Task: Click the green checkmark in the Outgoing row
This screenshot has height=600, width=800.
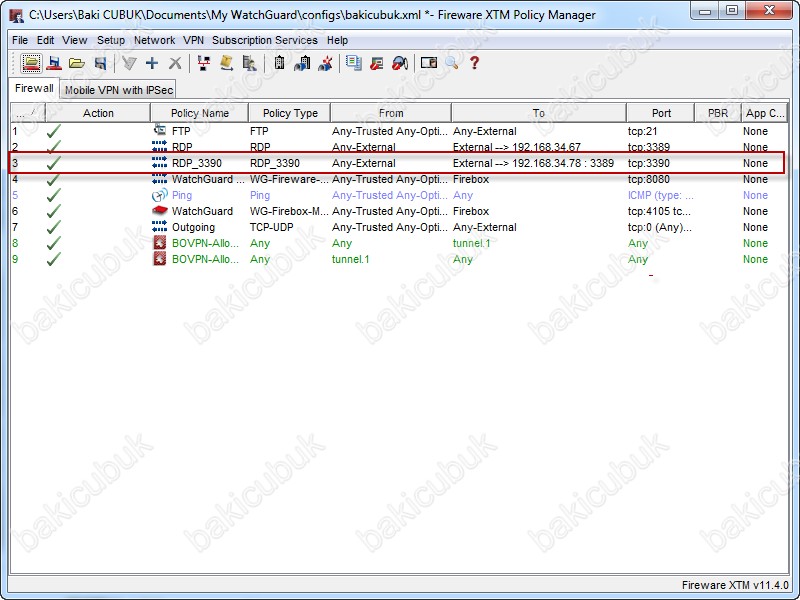Action: click(x=54, y=227)
